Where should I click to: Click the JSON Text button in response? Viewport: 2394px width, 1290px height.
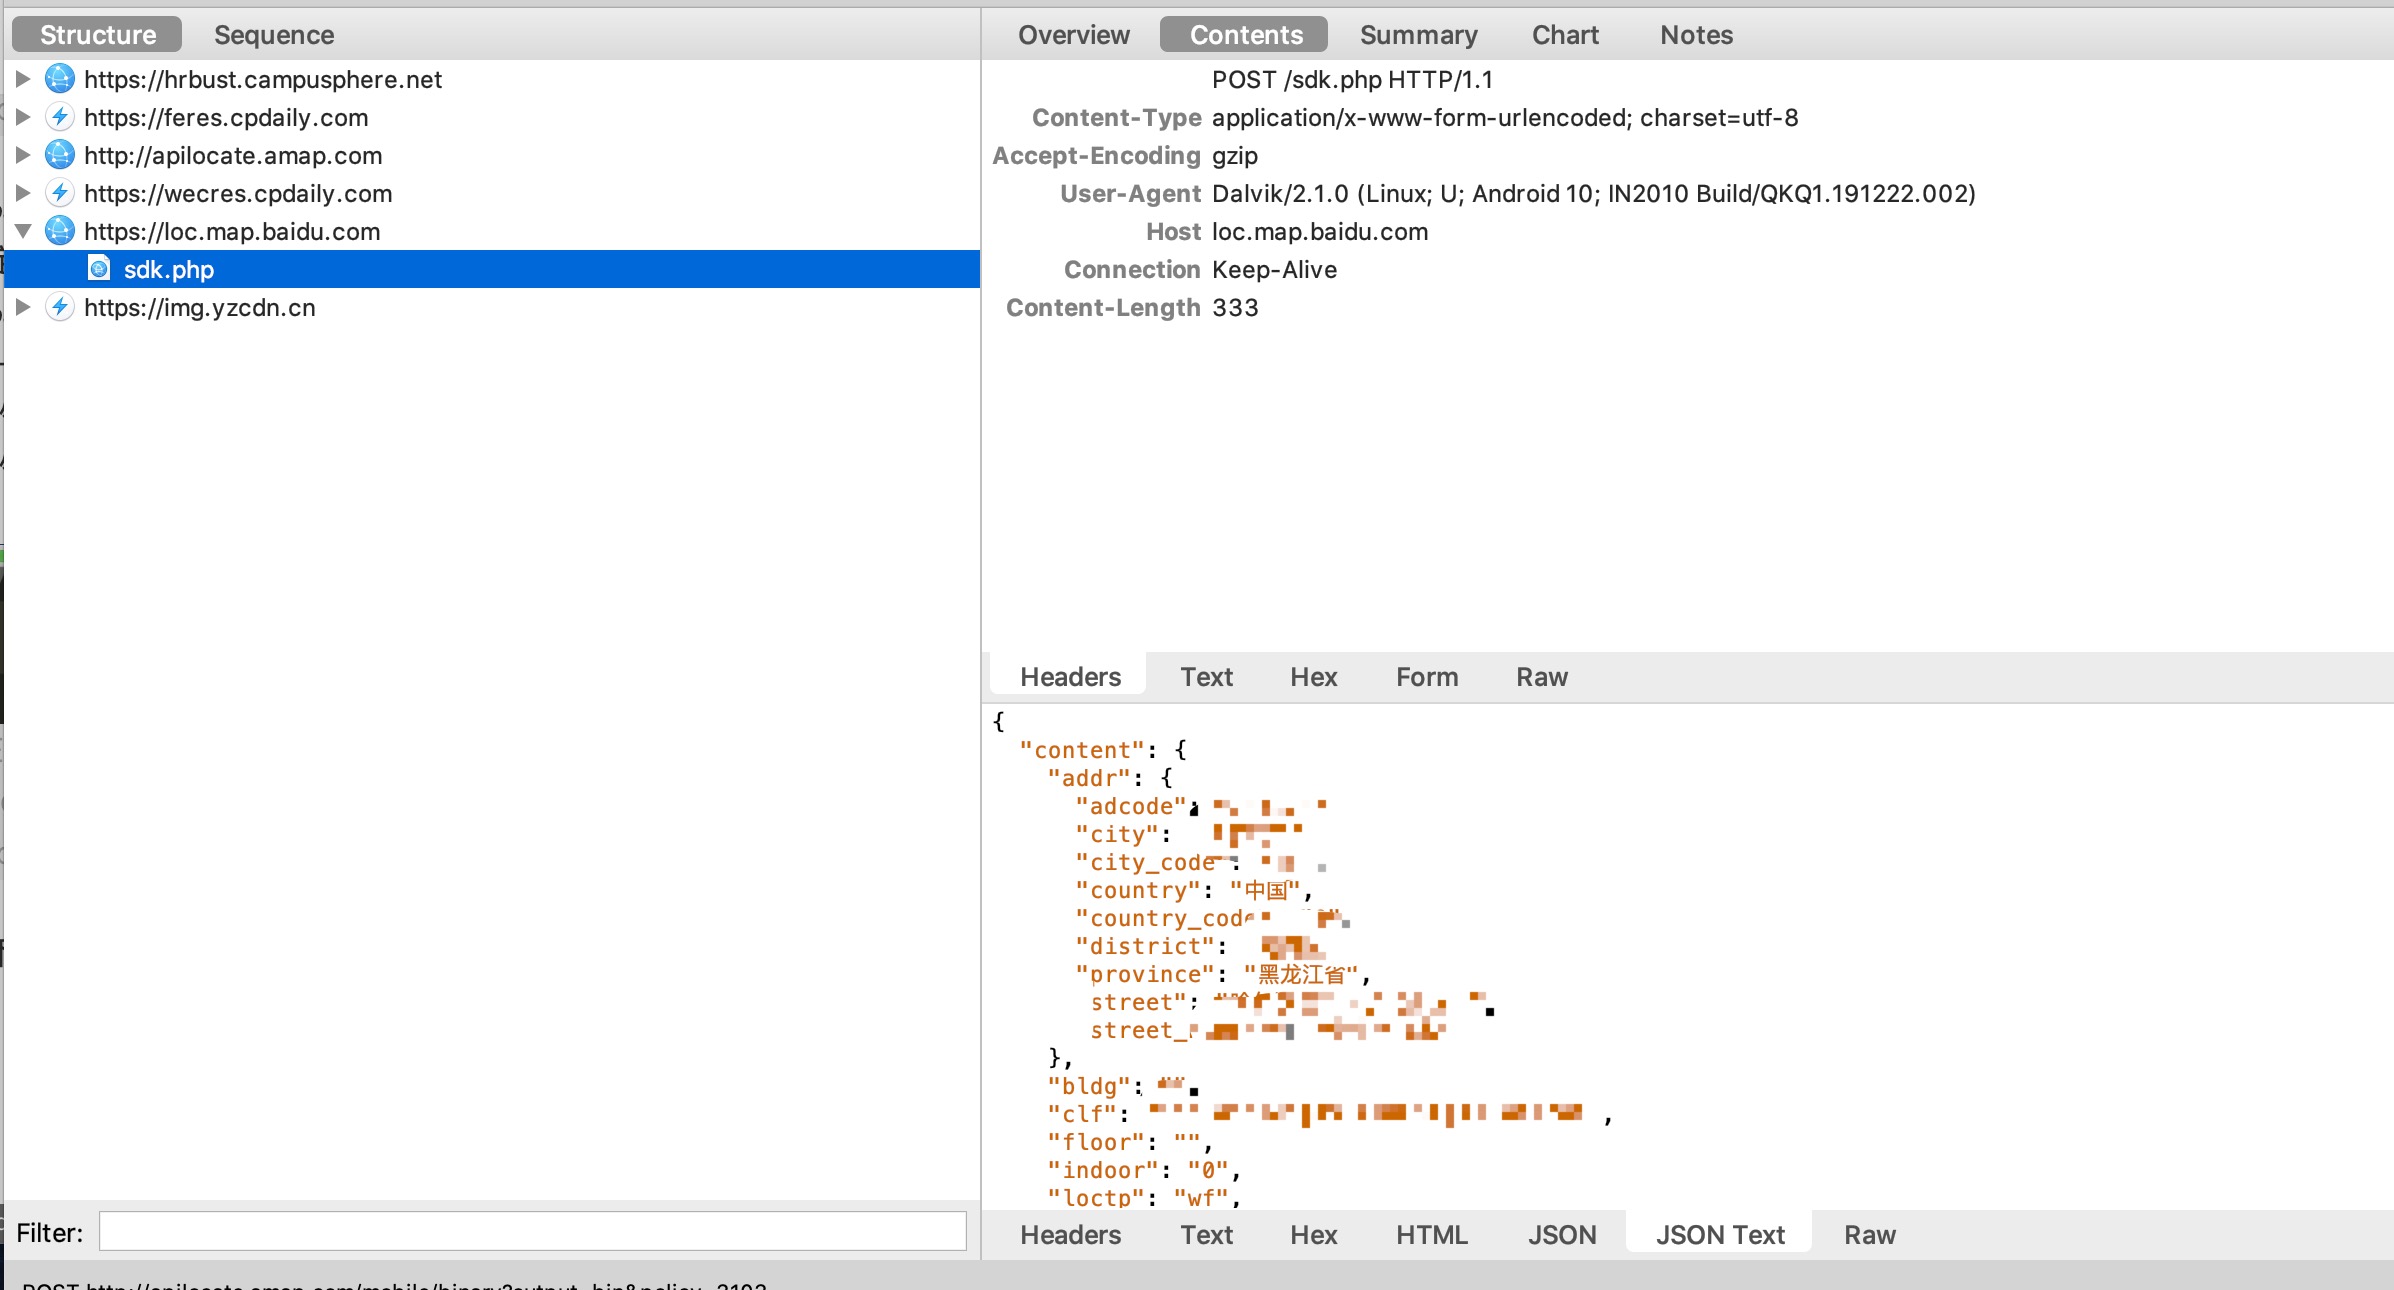point(1720,1236)
